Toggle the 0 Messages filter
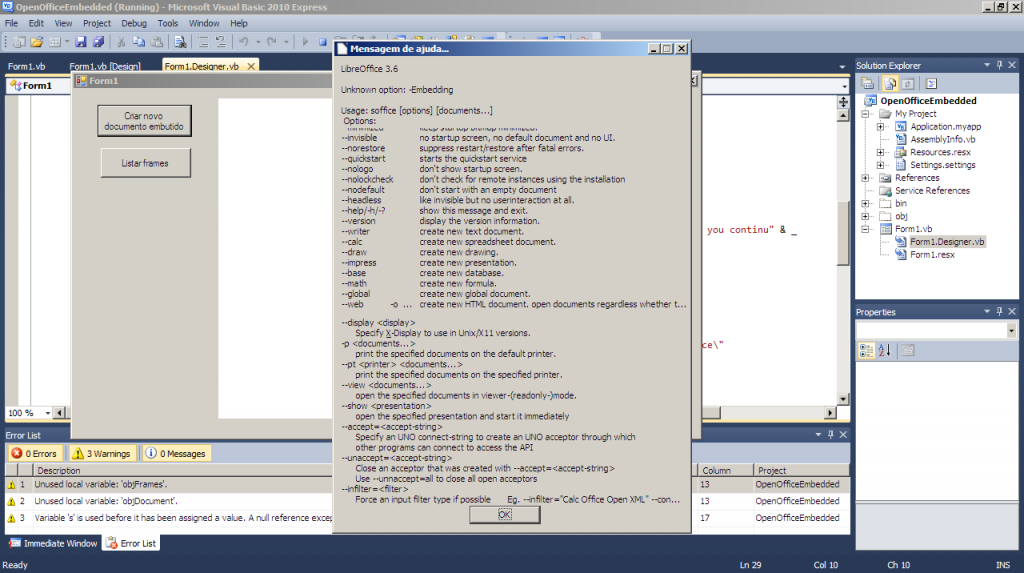 click(176, 453)
